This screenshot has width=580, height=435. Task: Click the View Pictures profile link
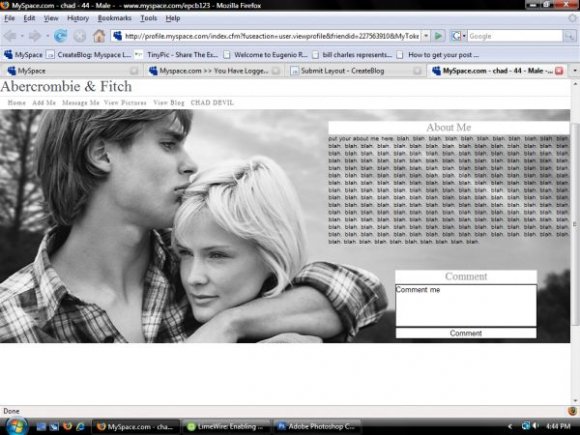pyautogui.click(x=125, y=103)
